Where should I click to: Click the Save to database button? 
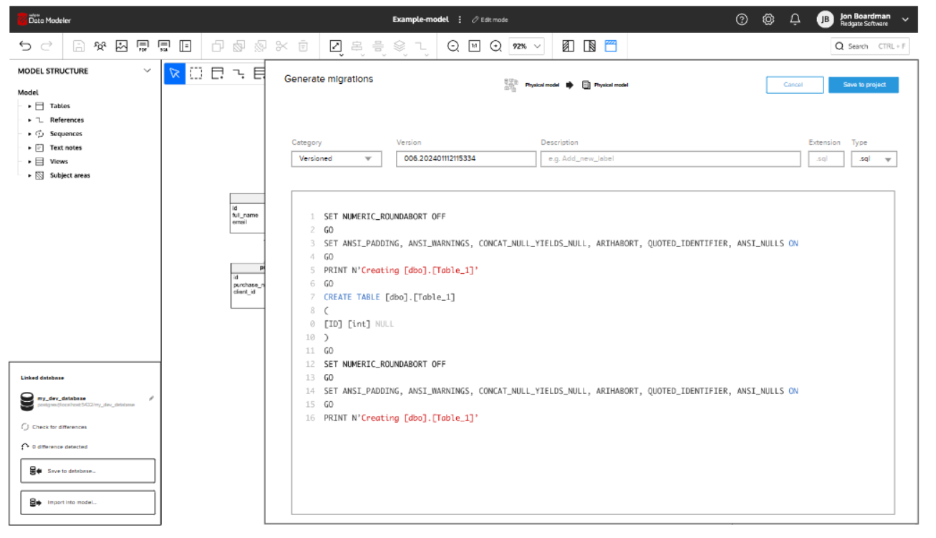(88, 470)
